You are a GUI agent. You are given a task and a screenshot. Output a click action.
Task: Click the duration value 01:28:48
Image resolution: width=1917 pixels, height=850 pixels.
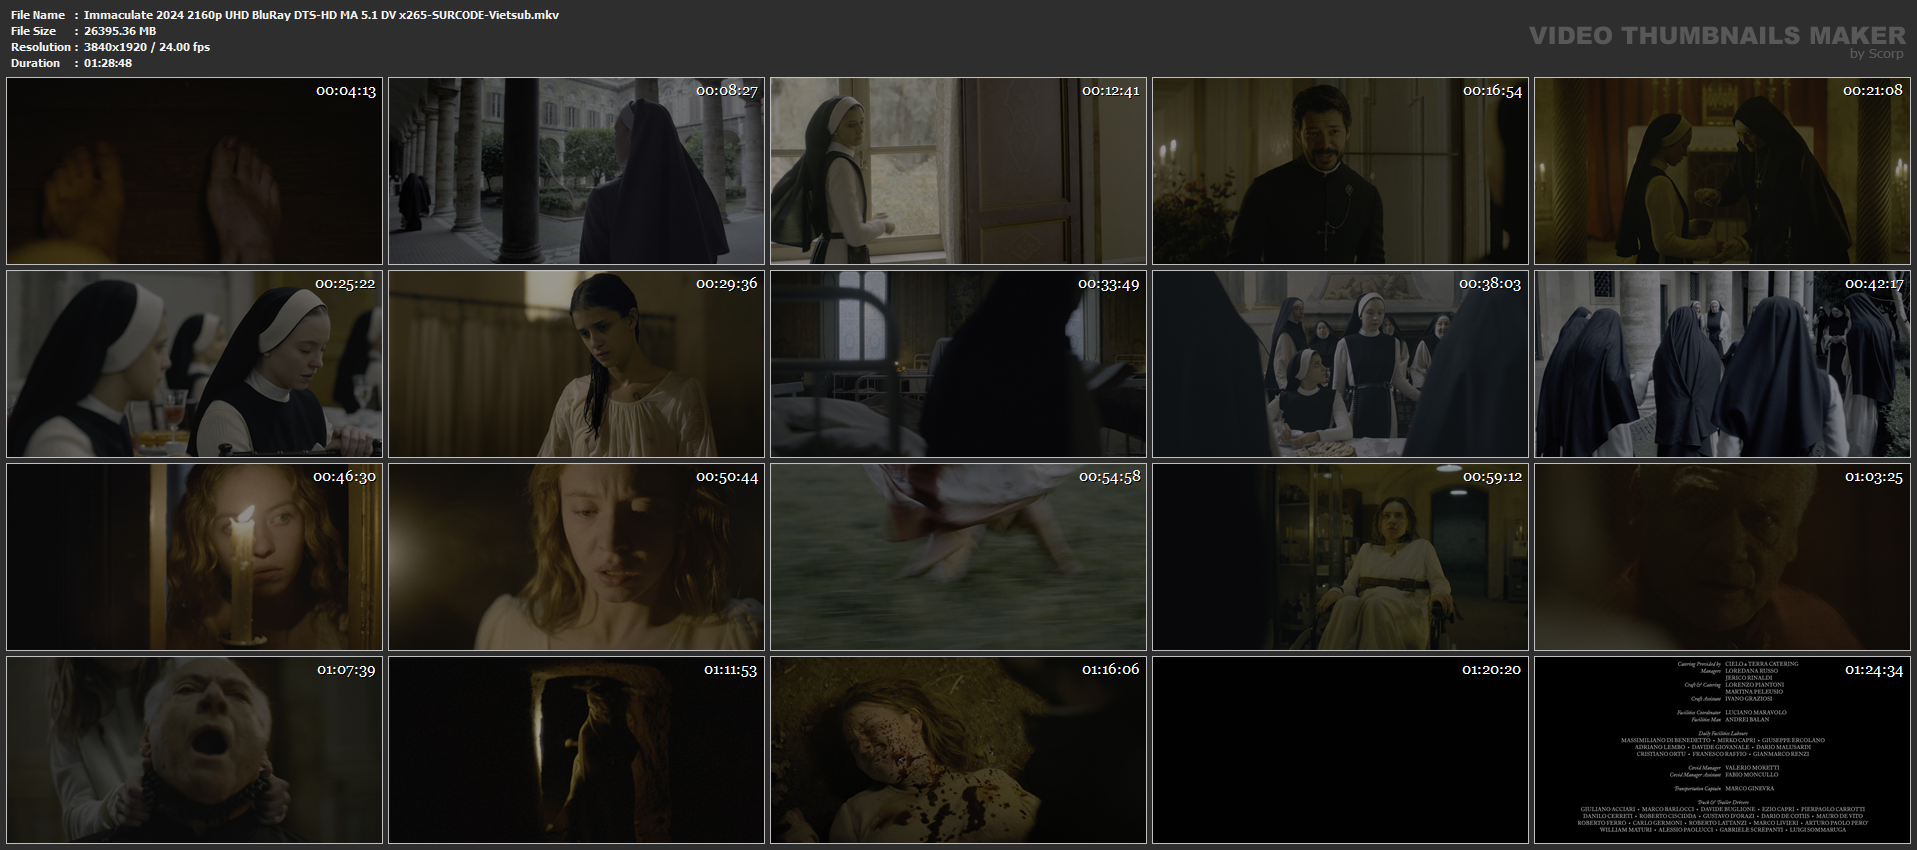pos(108,63)
